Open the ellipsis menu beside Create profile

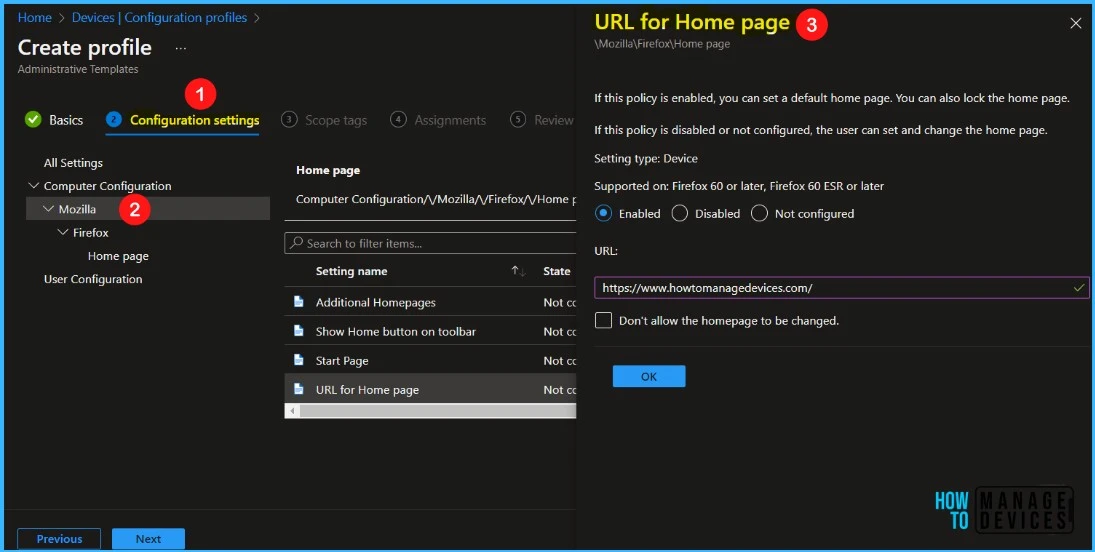(181, 48)
